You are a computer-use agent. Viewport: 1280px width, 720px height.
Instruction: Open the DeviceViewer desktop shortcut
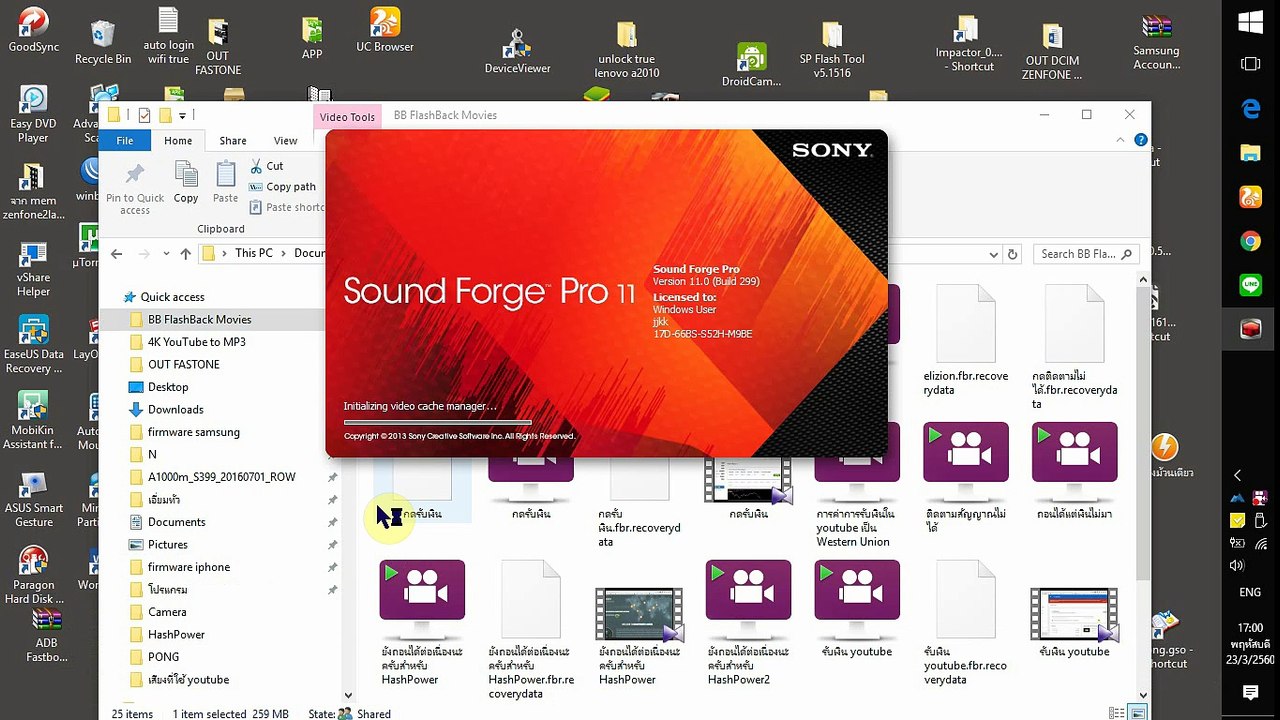pyautogui.click(x=517, y=51)
